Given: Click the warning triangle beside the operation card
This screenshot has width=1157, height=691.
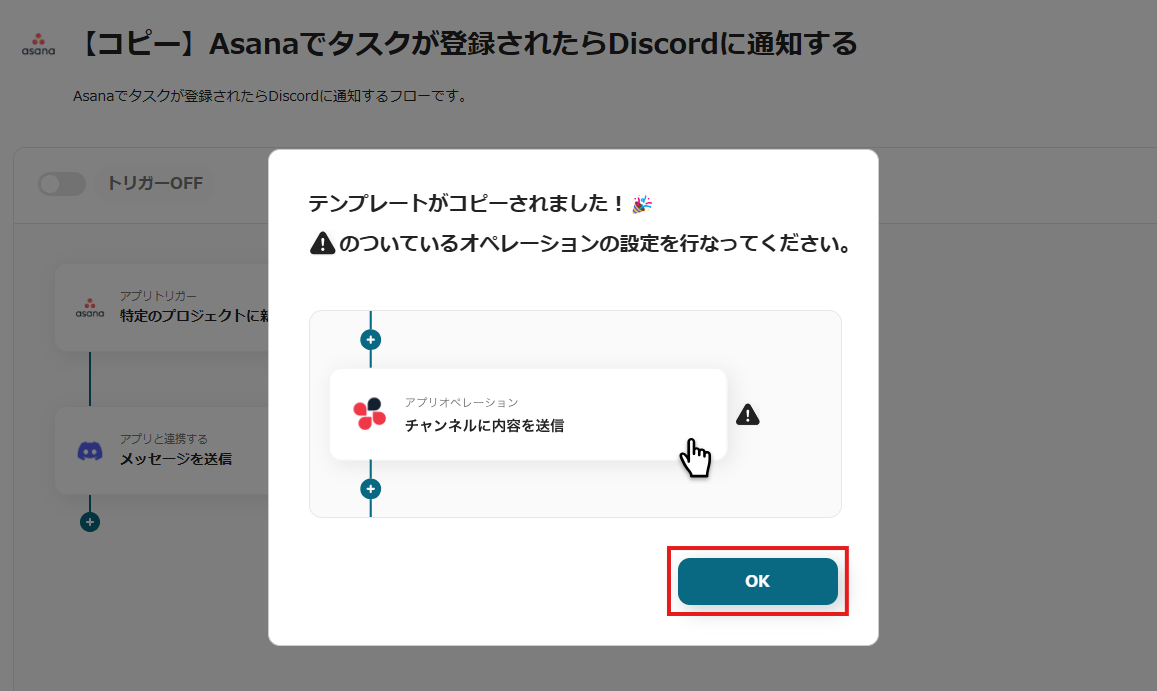Looking at the screenshot, I should pos(747,415).
